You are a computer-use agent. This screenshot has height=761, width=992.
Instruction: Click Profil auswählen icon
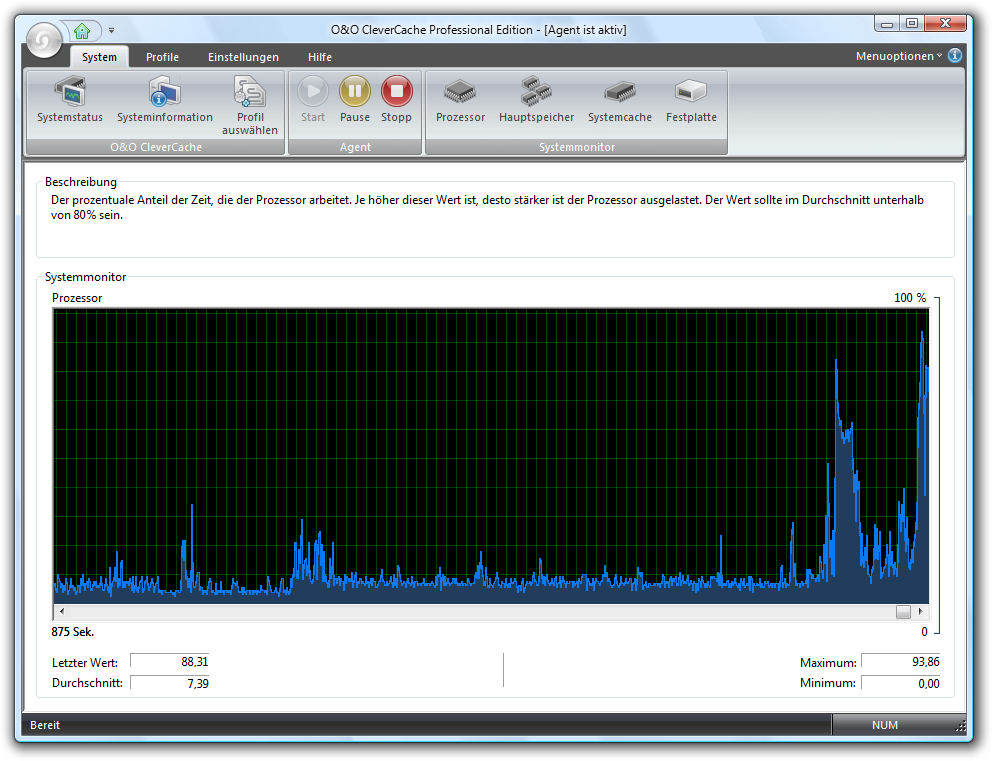(250, 106)
